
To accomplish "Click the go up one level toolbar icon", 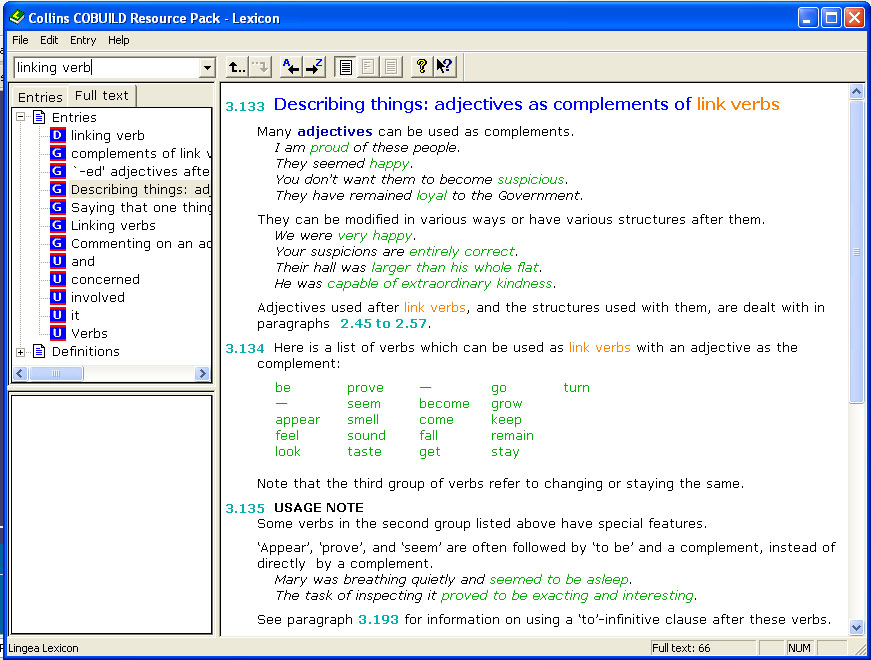I will 237,67.
